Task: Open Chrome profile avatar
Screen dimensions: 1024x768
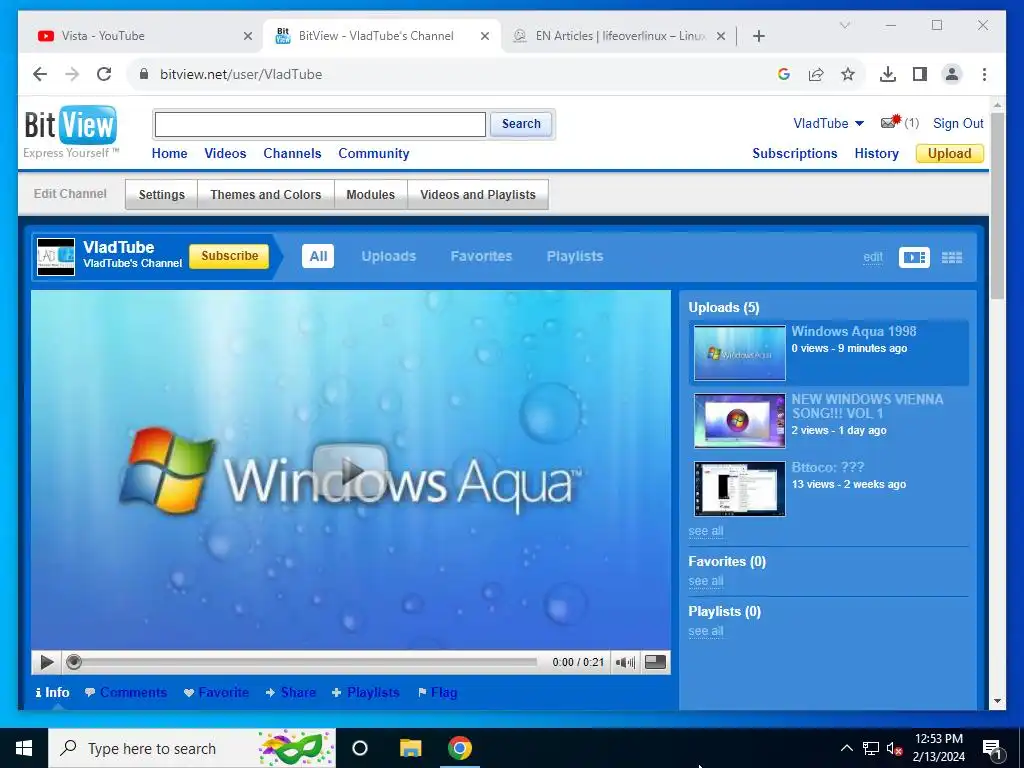Action: pyautogui.click(x=952, y=74)
